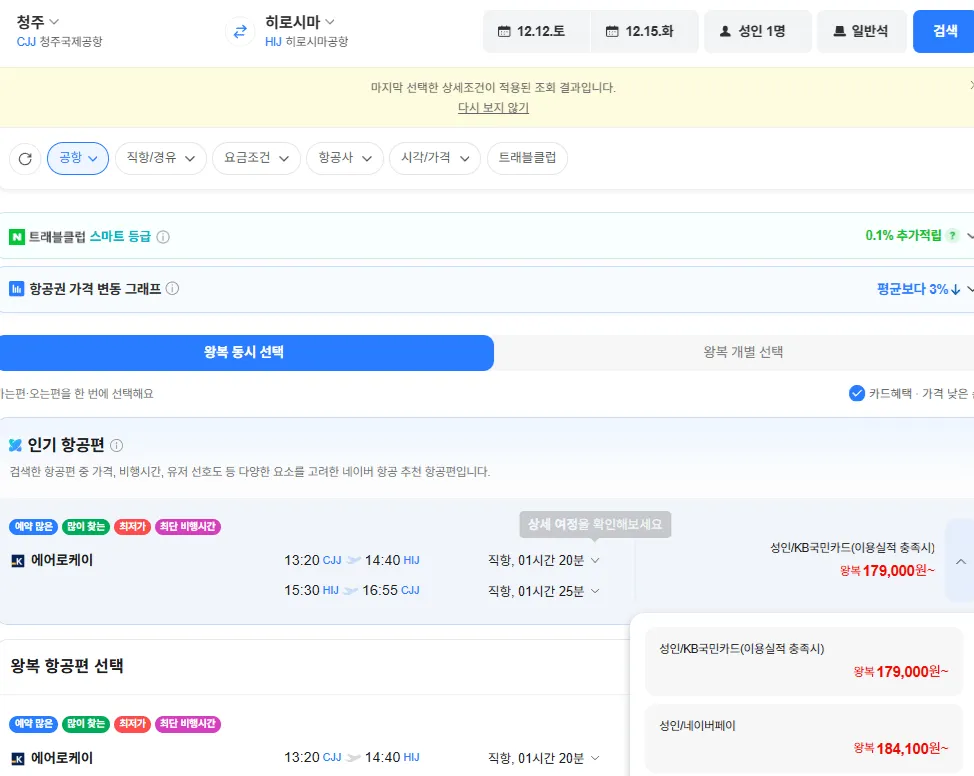Click the Naver N logo icon
974x776 pixels.
17,237
